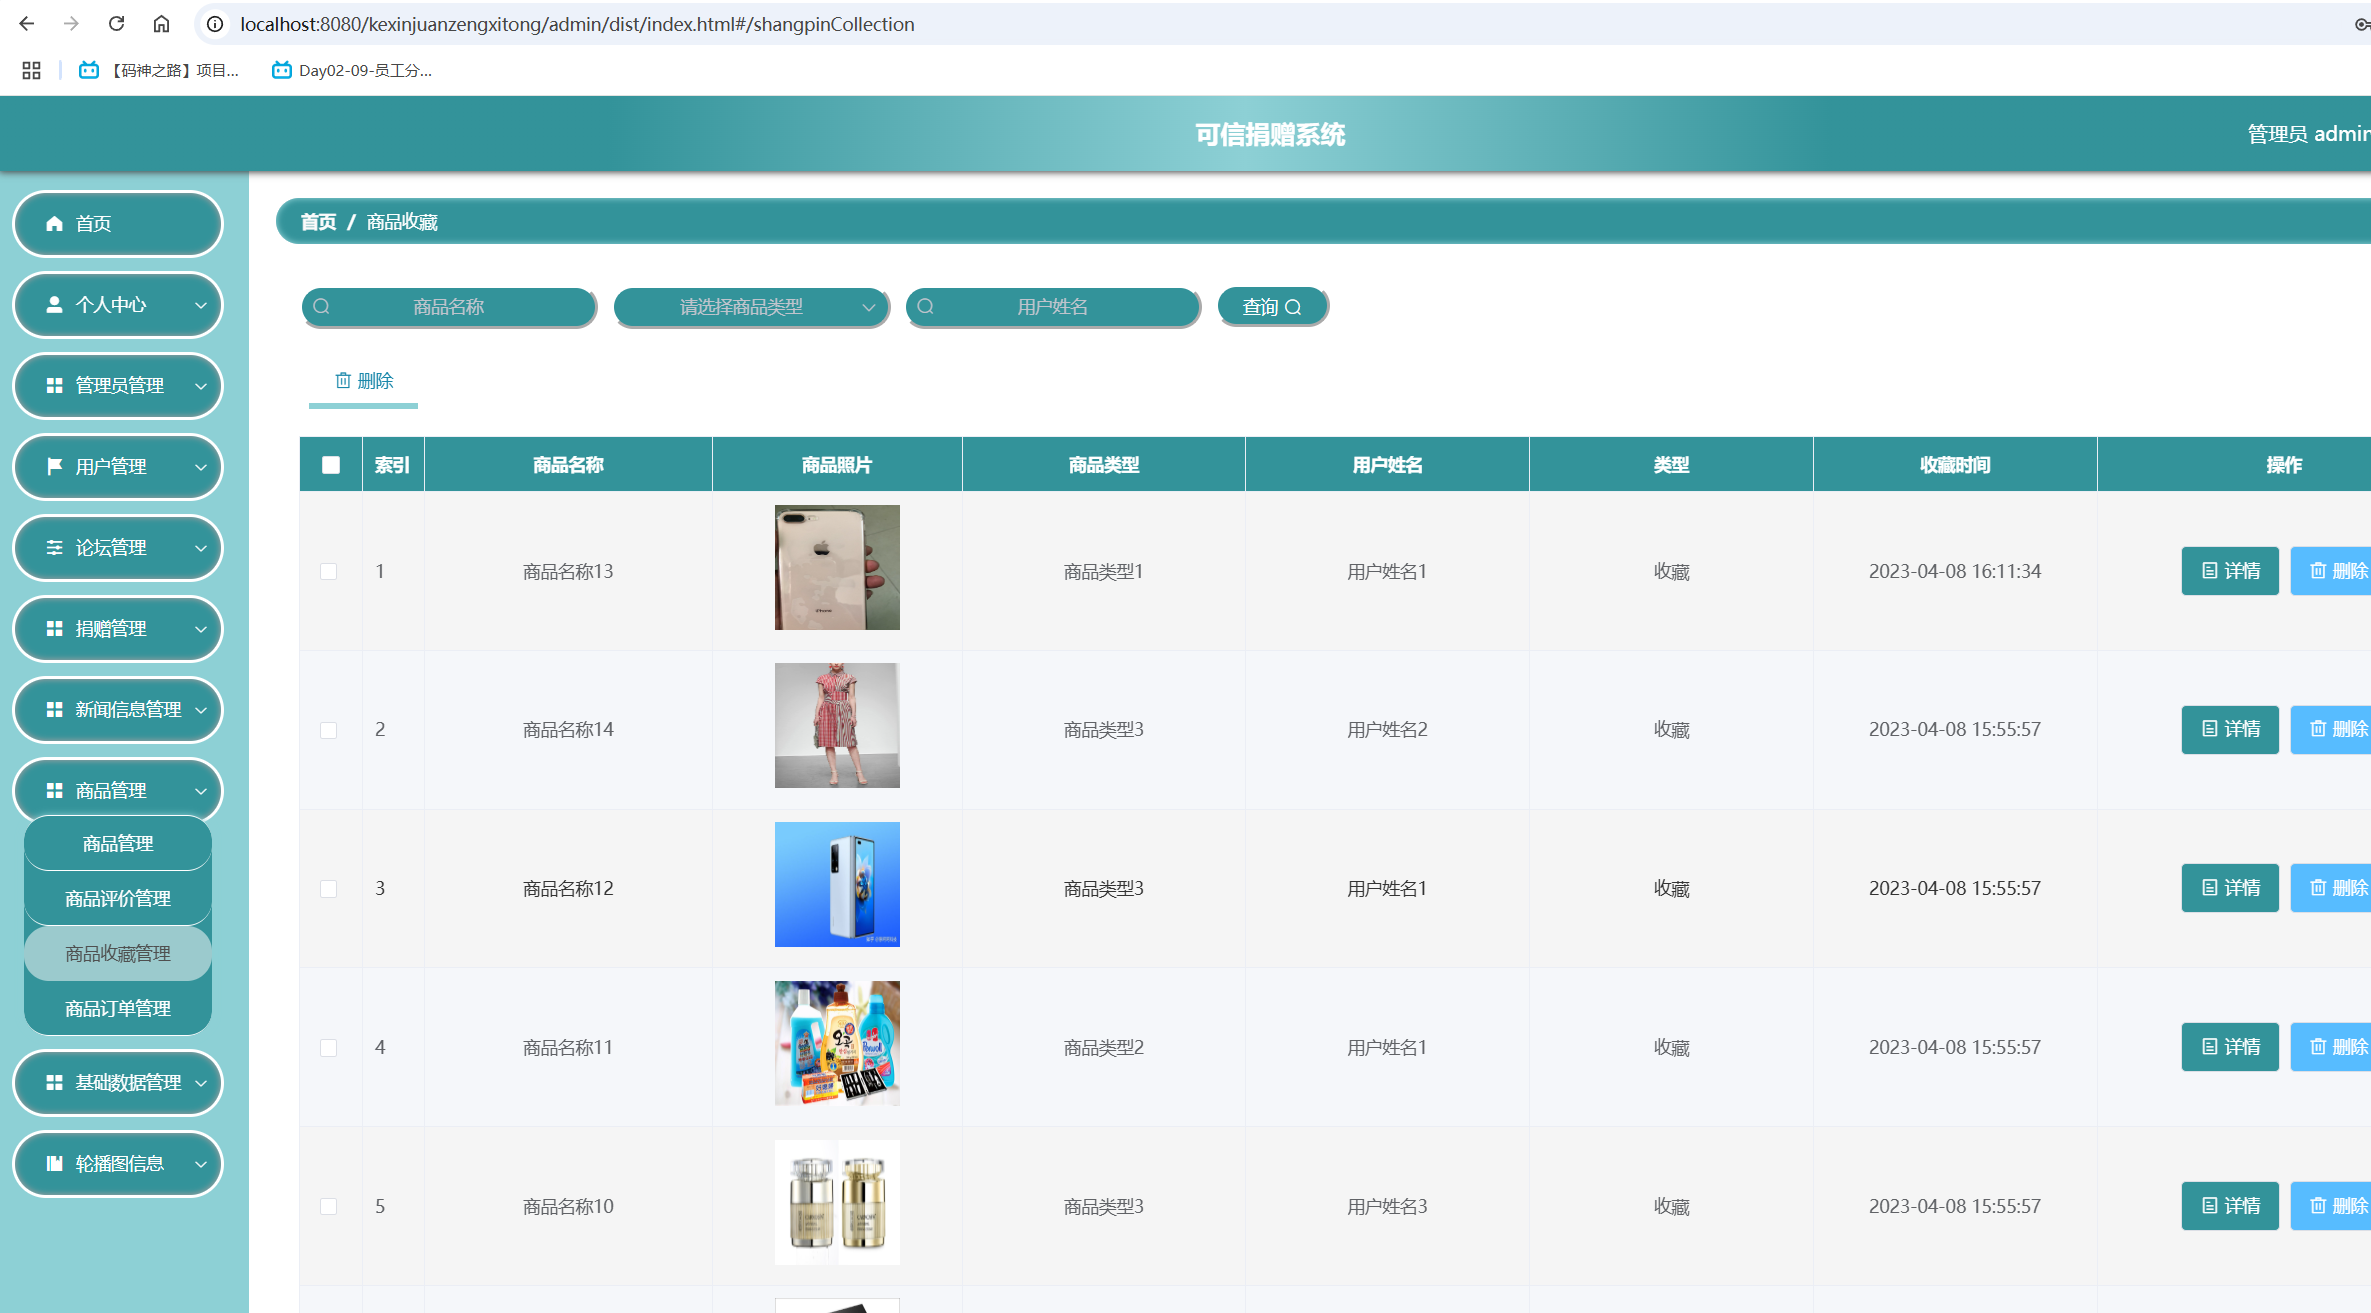Screen dimensions: 2371x1313
Task: Check the row checkbox for 商品名称13
Action: pos(329,572)
